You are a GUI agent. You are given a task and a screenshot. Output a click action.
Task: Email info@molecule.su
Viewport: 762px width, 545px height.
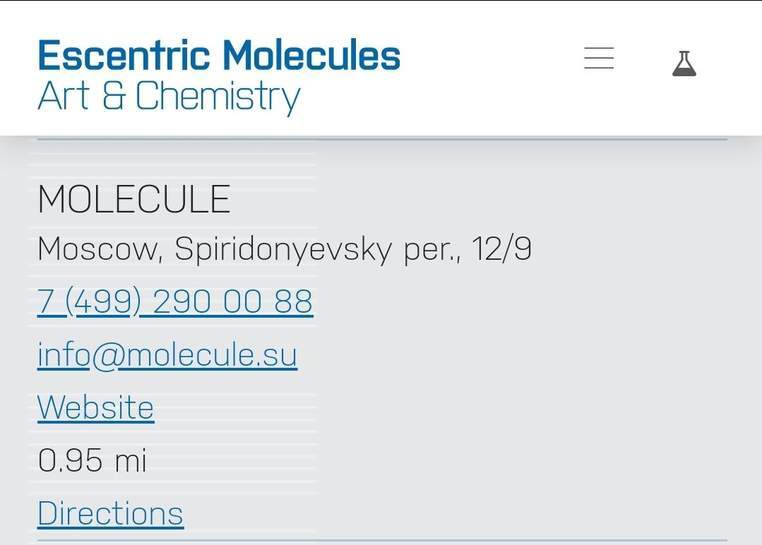click(x=167, y=355)
